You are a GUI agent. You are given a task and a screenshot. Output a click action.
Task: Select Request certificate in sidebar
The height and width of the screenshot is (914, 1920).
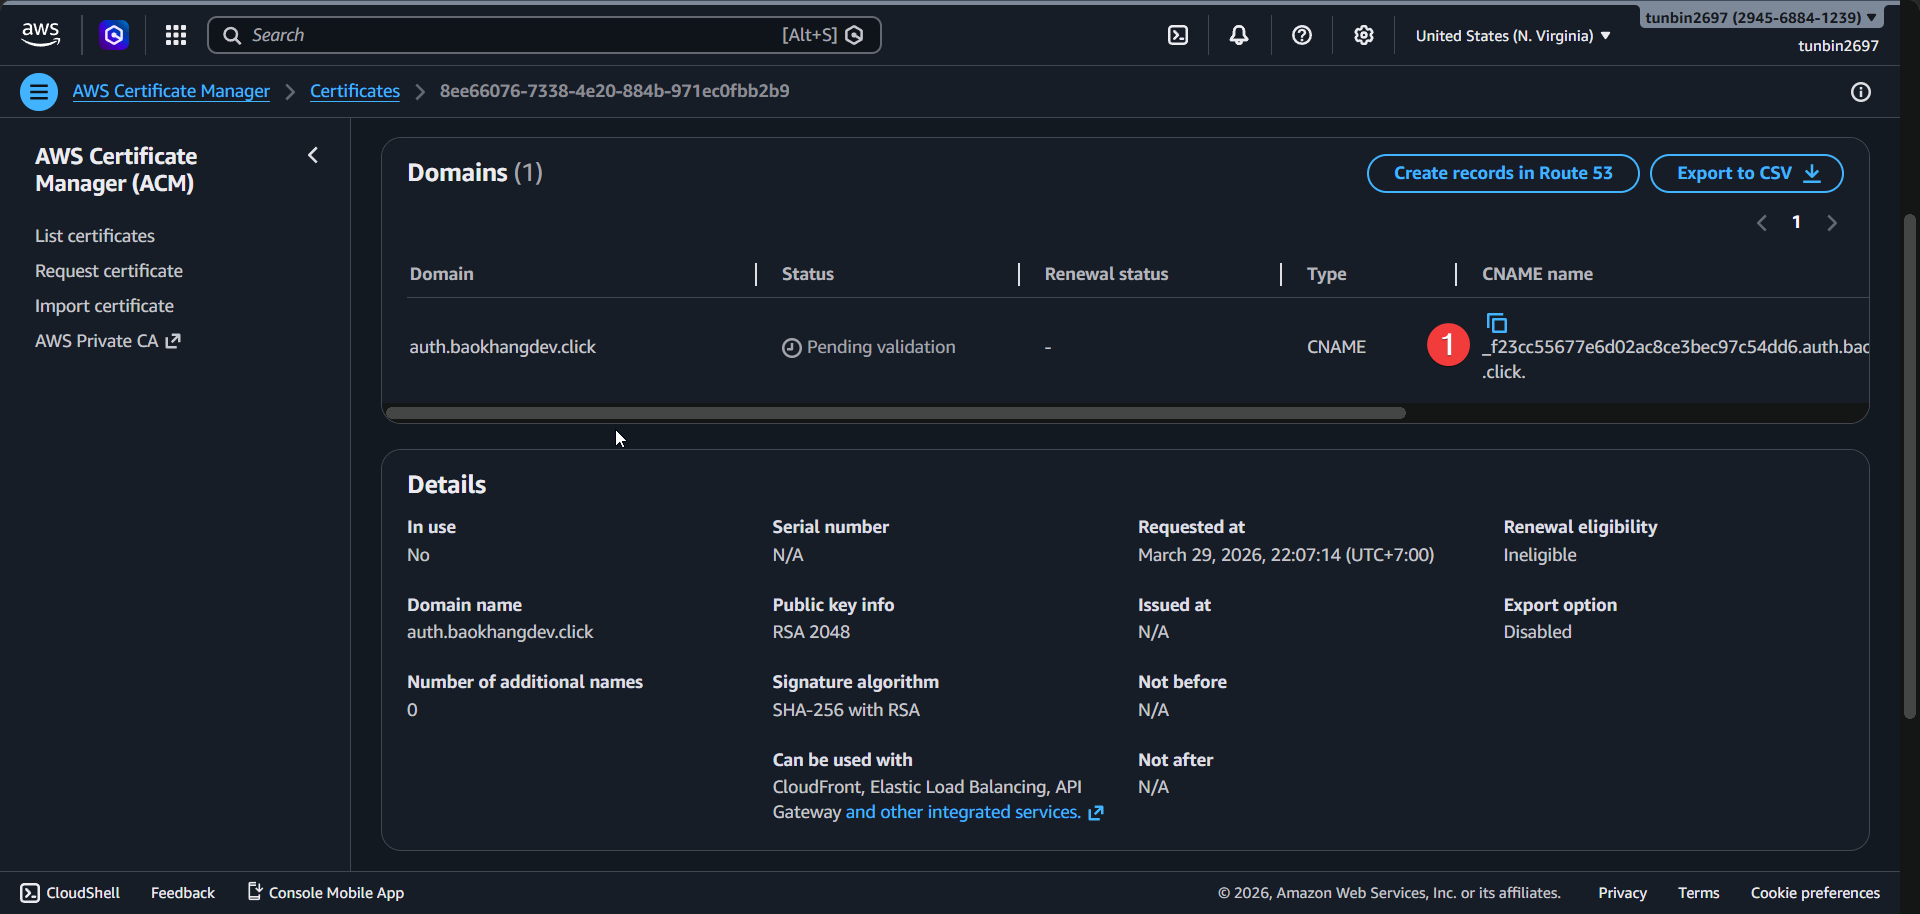point(109,271)
